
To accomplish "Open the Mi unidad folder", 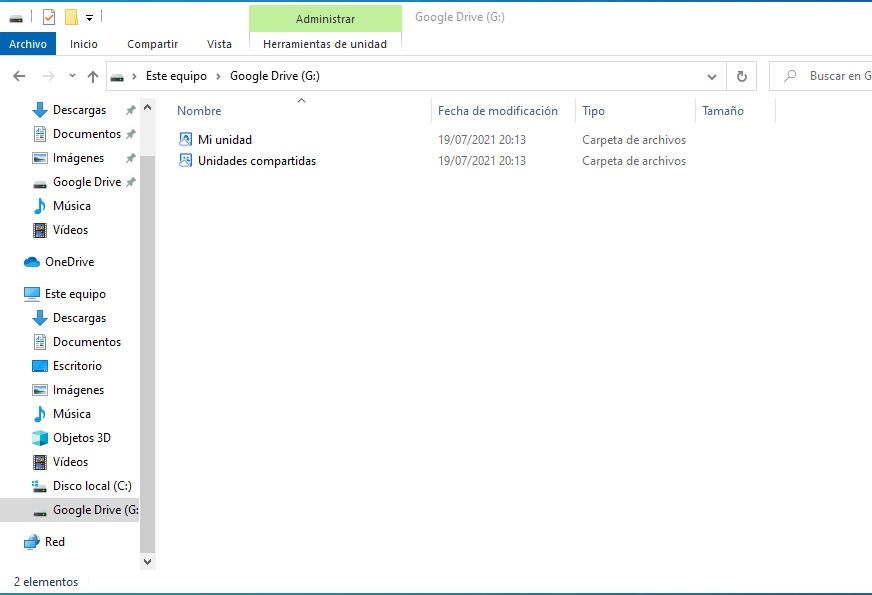I will 224,140.
